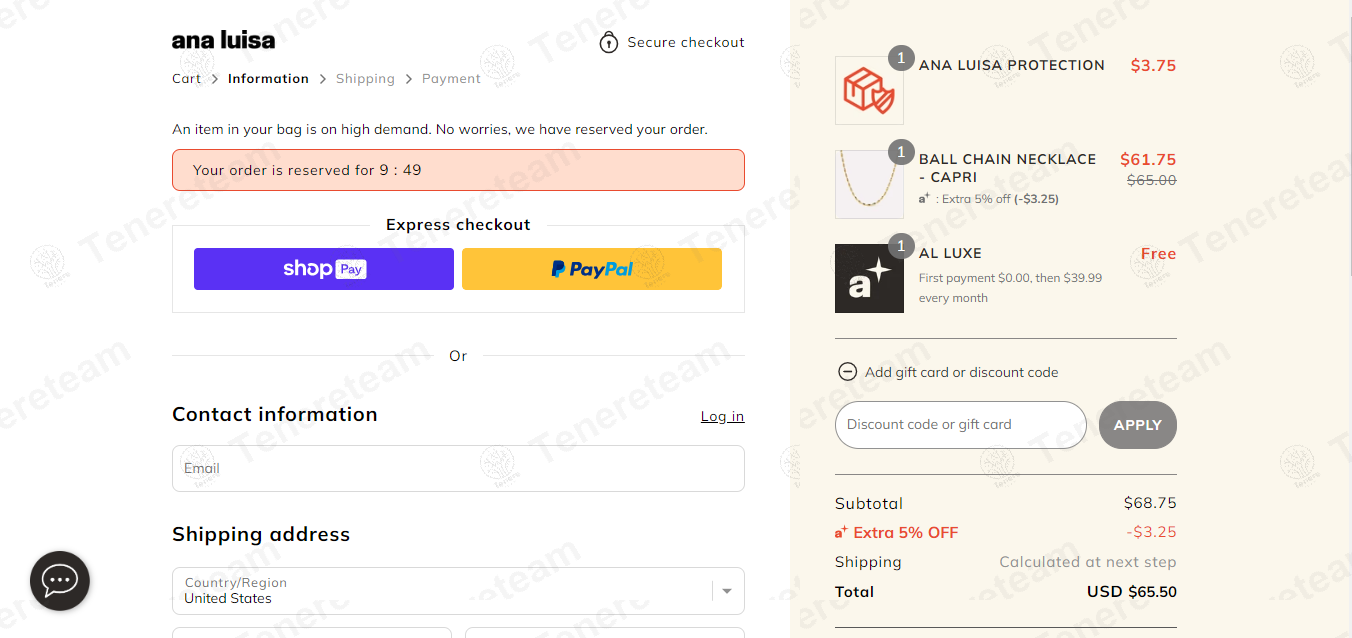The image size is (1352, 638).
Task: Click the Ana Luisa Protection box icon
Action: click(869, 90)
